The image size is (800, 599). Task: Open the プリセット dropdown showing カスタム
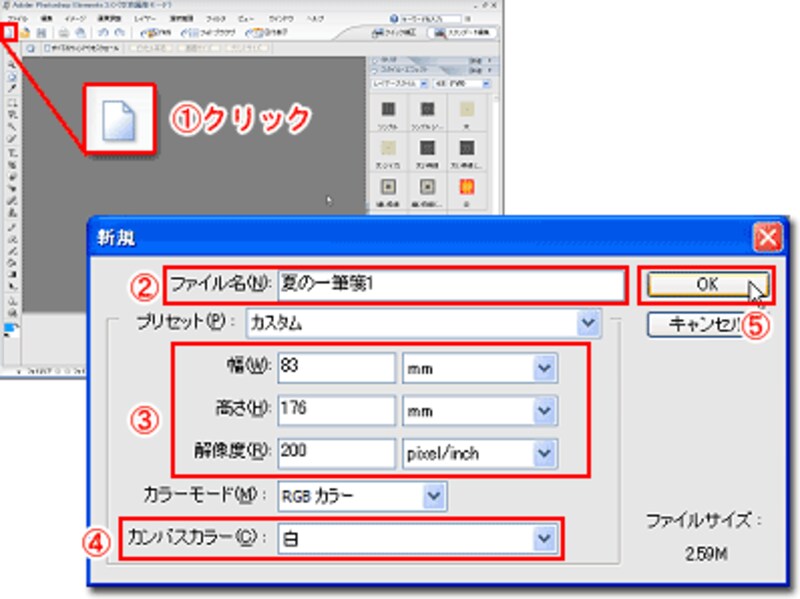click(x=586, y=323)
